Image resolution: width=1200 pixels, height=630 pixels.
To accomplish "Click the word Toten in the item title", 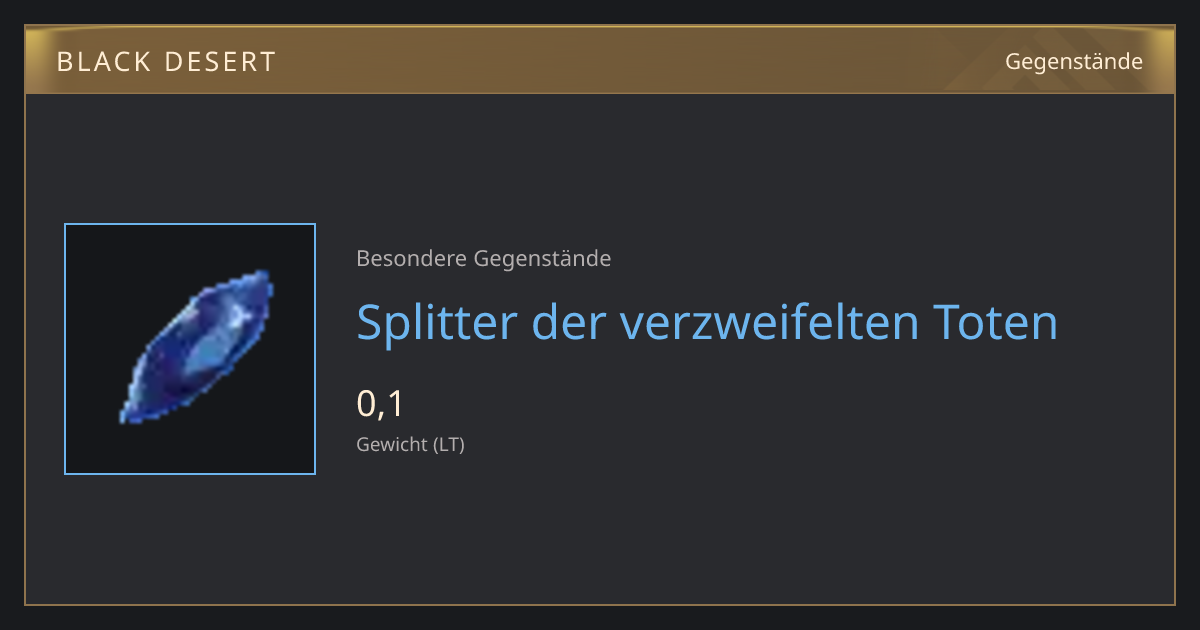I will [x=994, y=323].
